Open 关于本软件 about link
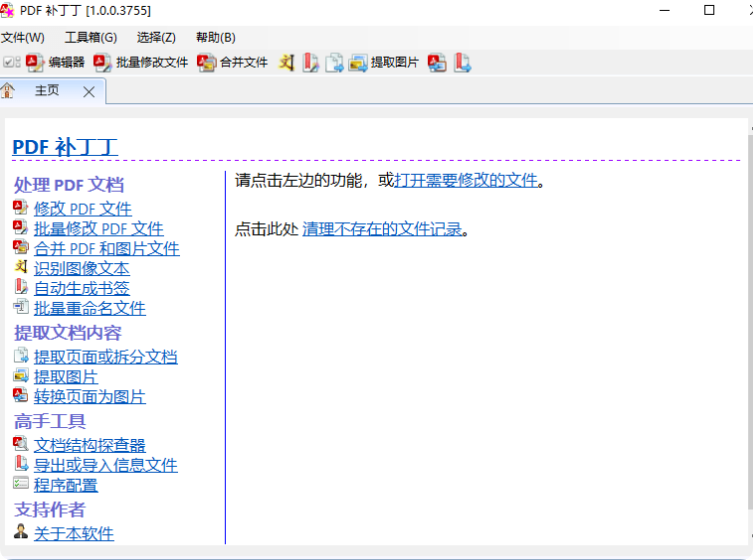753x560 pixels. 74,534
